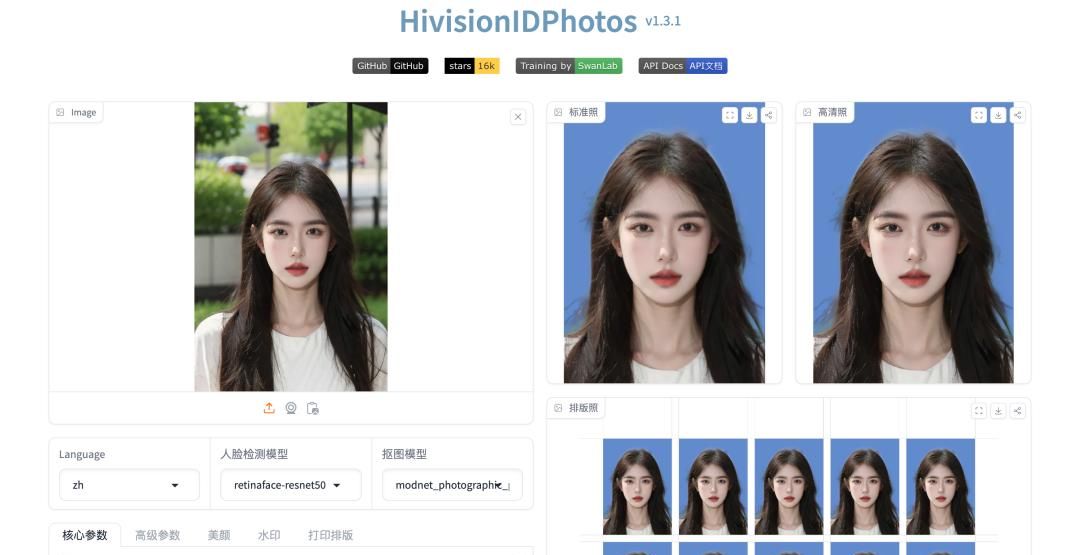Screen dimensions: 1080x555
Task: Click the paste from clipboard icon
Action: [x=313, y=408]
